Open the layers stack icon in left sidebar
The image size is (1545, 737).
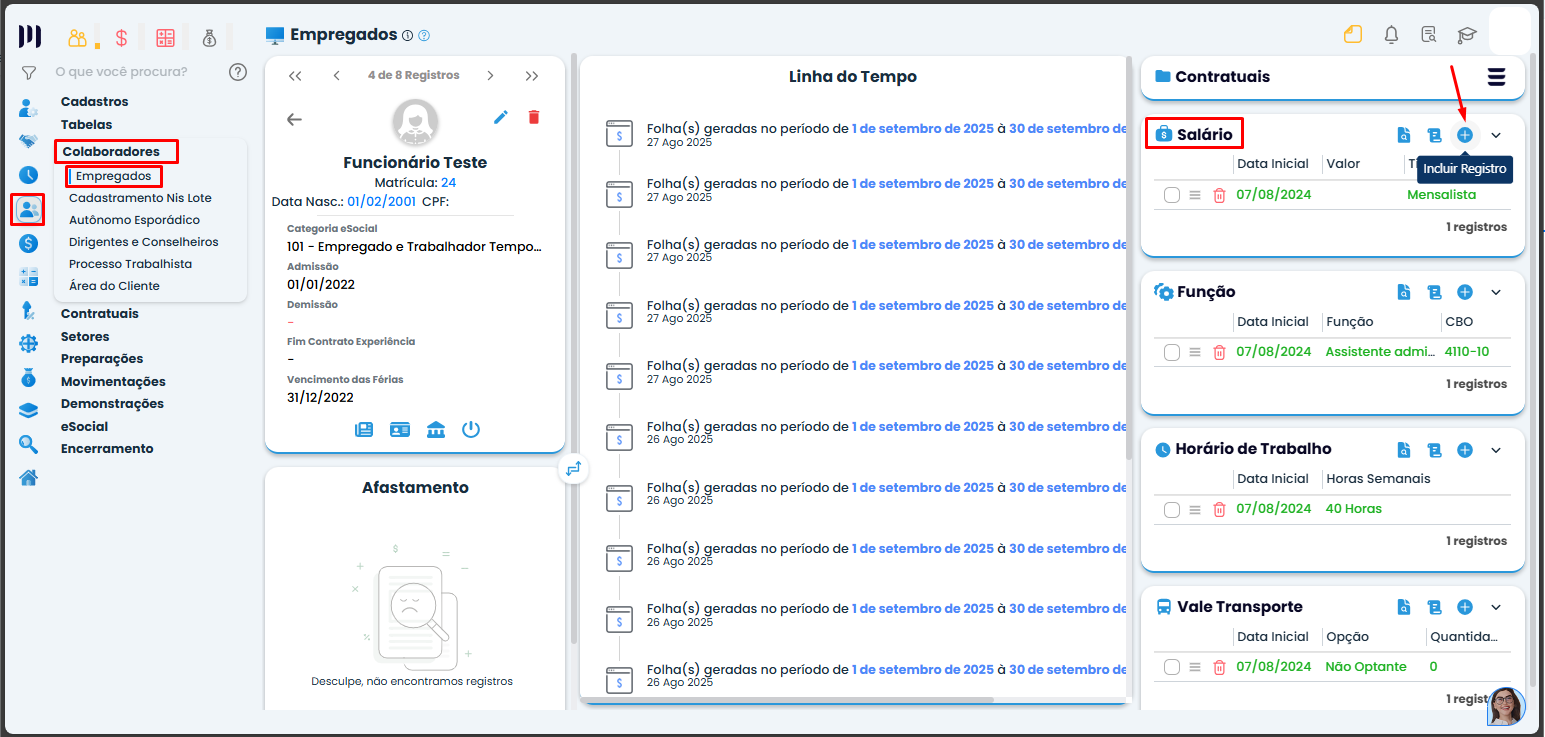pyautogui.click(x=28, y=411)
